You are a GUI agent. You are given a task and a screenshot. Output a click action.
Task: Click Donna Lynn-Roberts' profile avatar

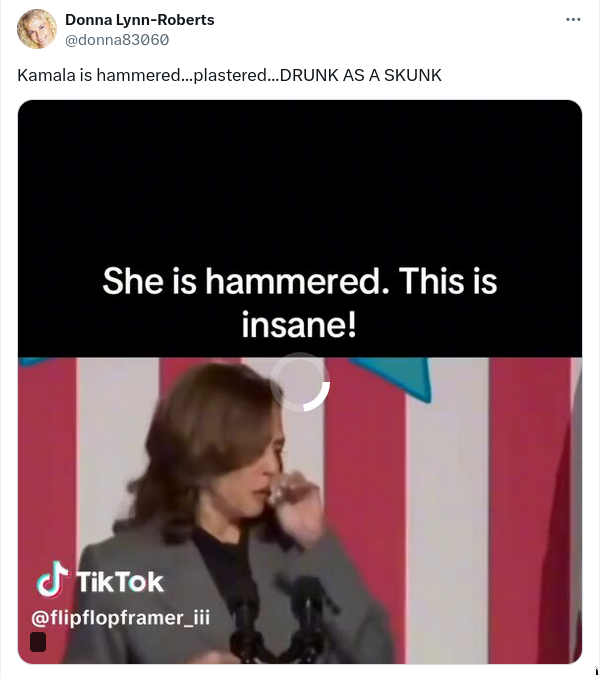(x=37, y=29)
